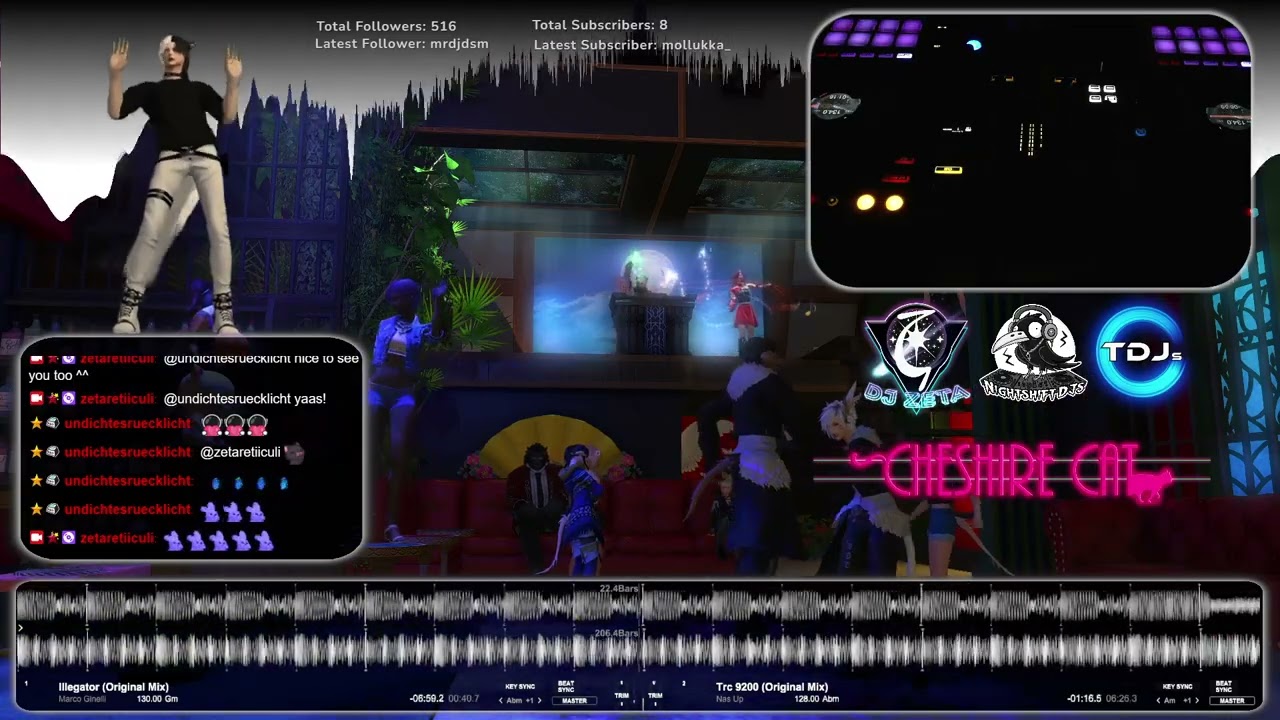Image resolution: width=1280 pixels, height=720 pixels.
Task: Click zetaretiiculi username in the bottom chat message
Action: tap(117, 539)
